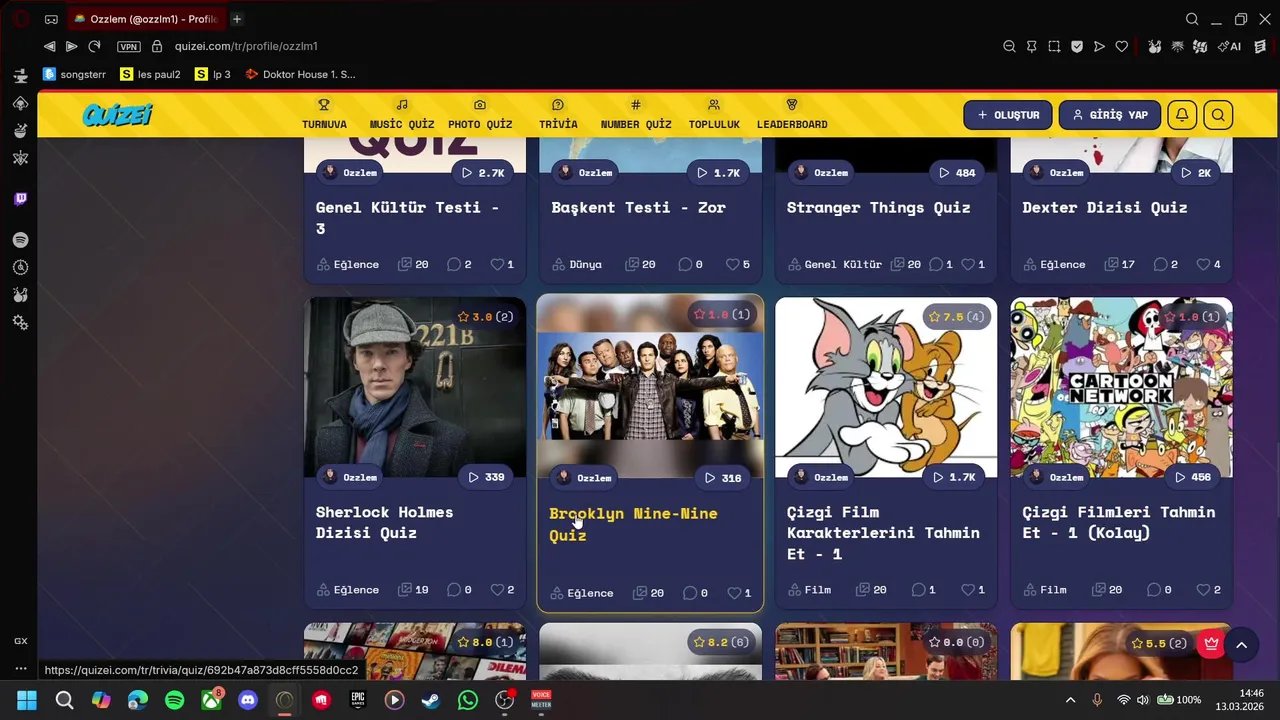Image resolution: width=1280 pixels, height=720 pixels.
Task: Open Steam from the taskbar
Action: click(431, 700)
